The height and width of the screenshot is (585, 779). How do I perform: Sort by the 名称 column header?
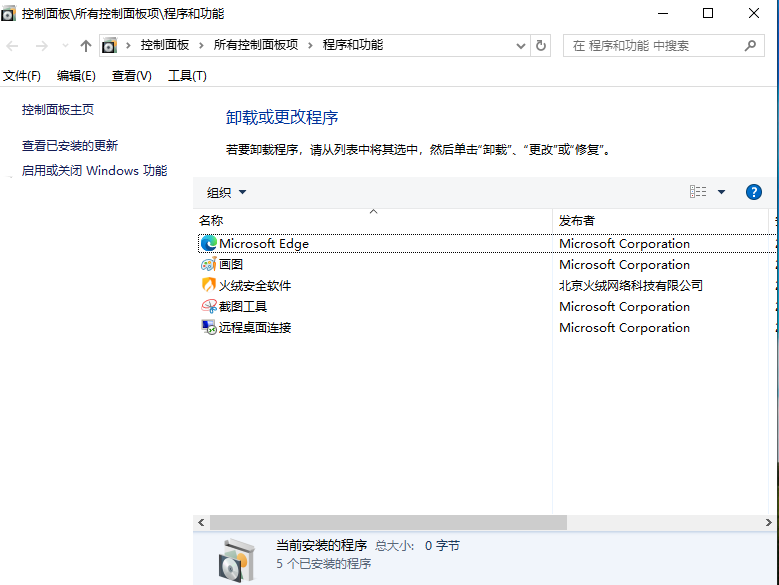(373, 220)
